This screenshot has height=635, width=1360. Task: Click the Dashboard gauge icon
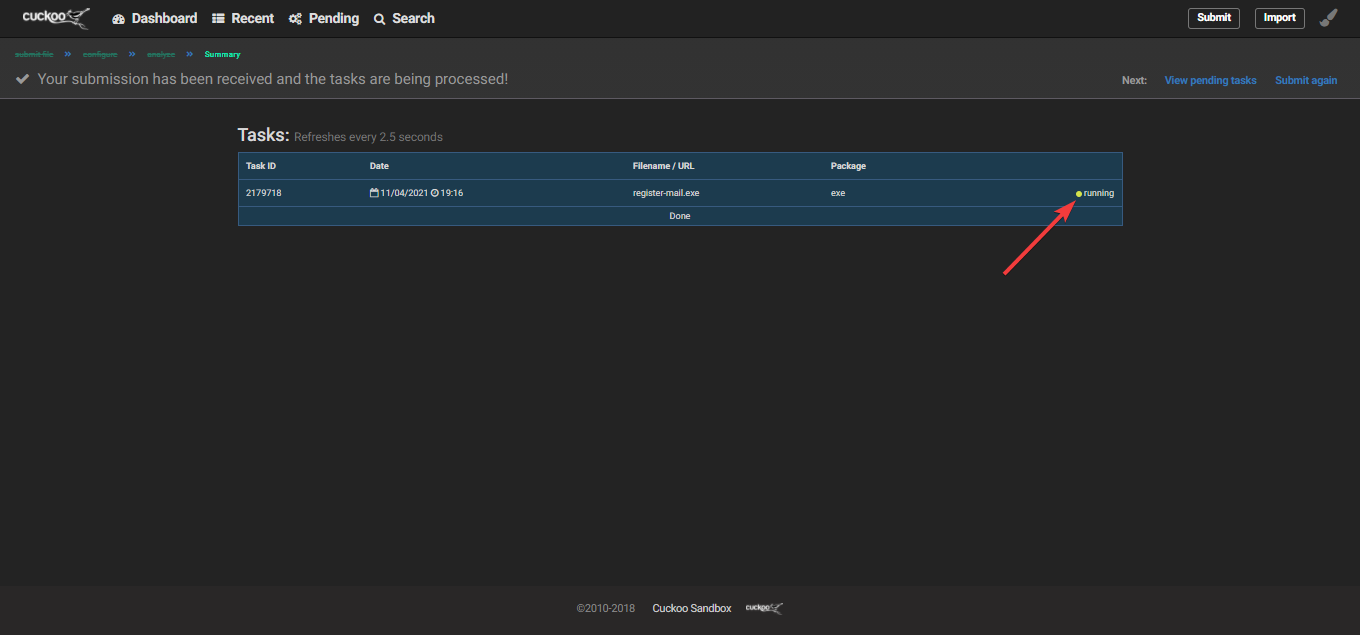click(x=119, y=19)
